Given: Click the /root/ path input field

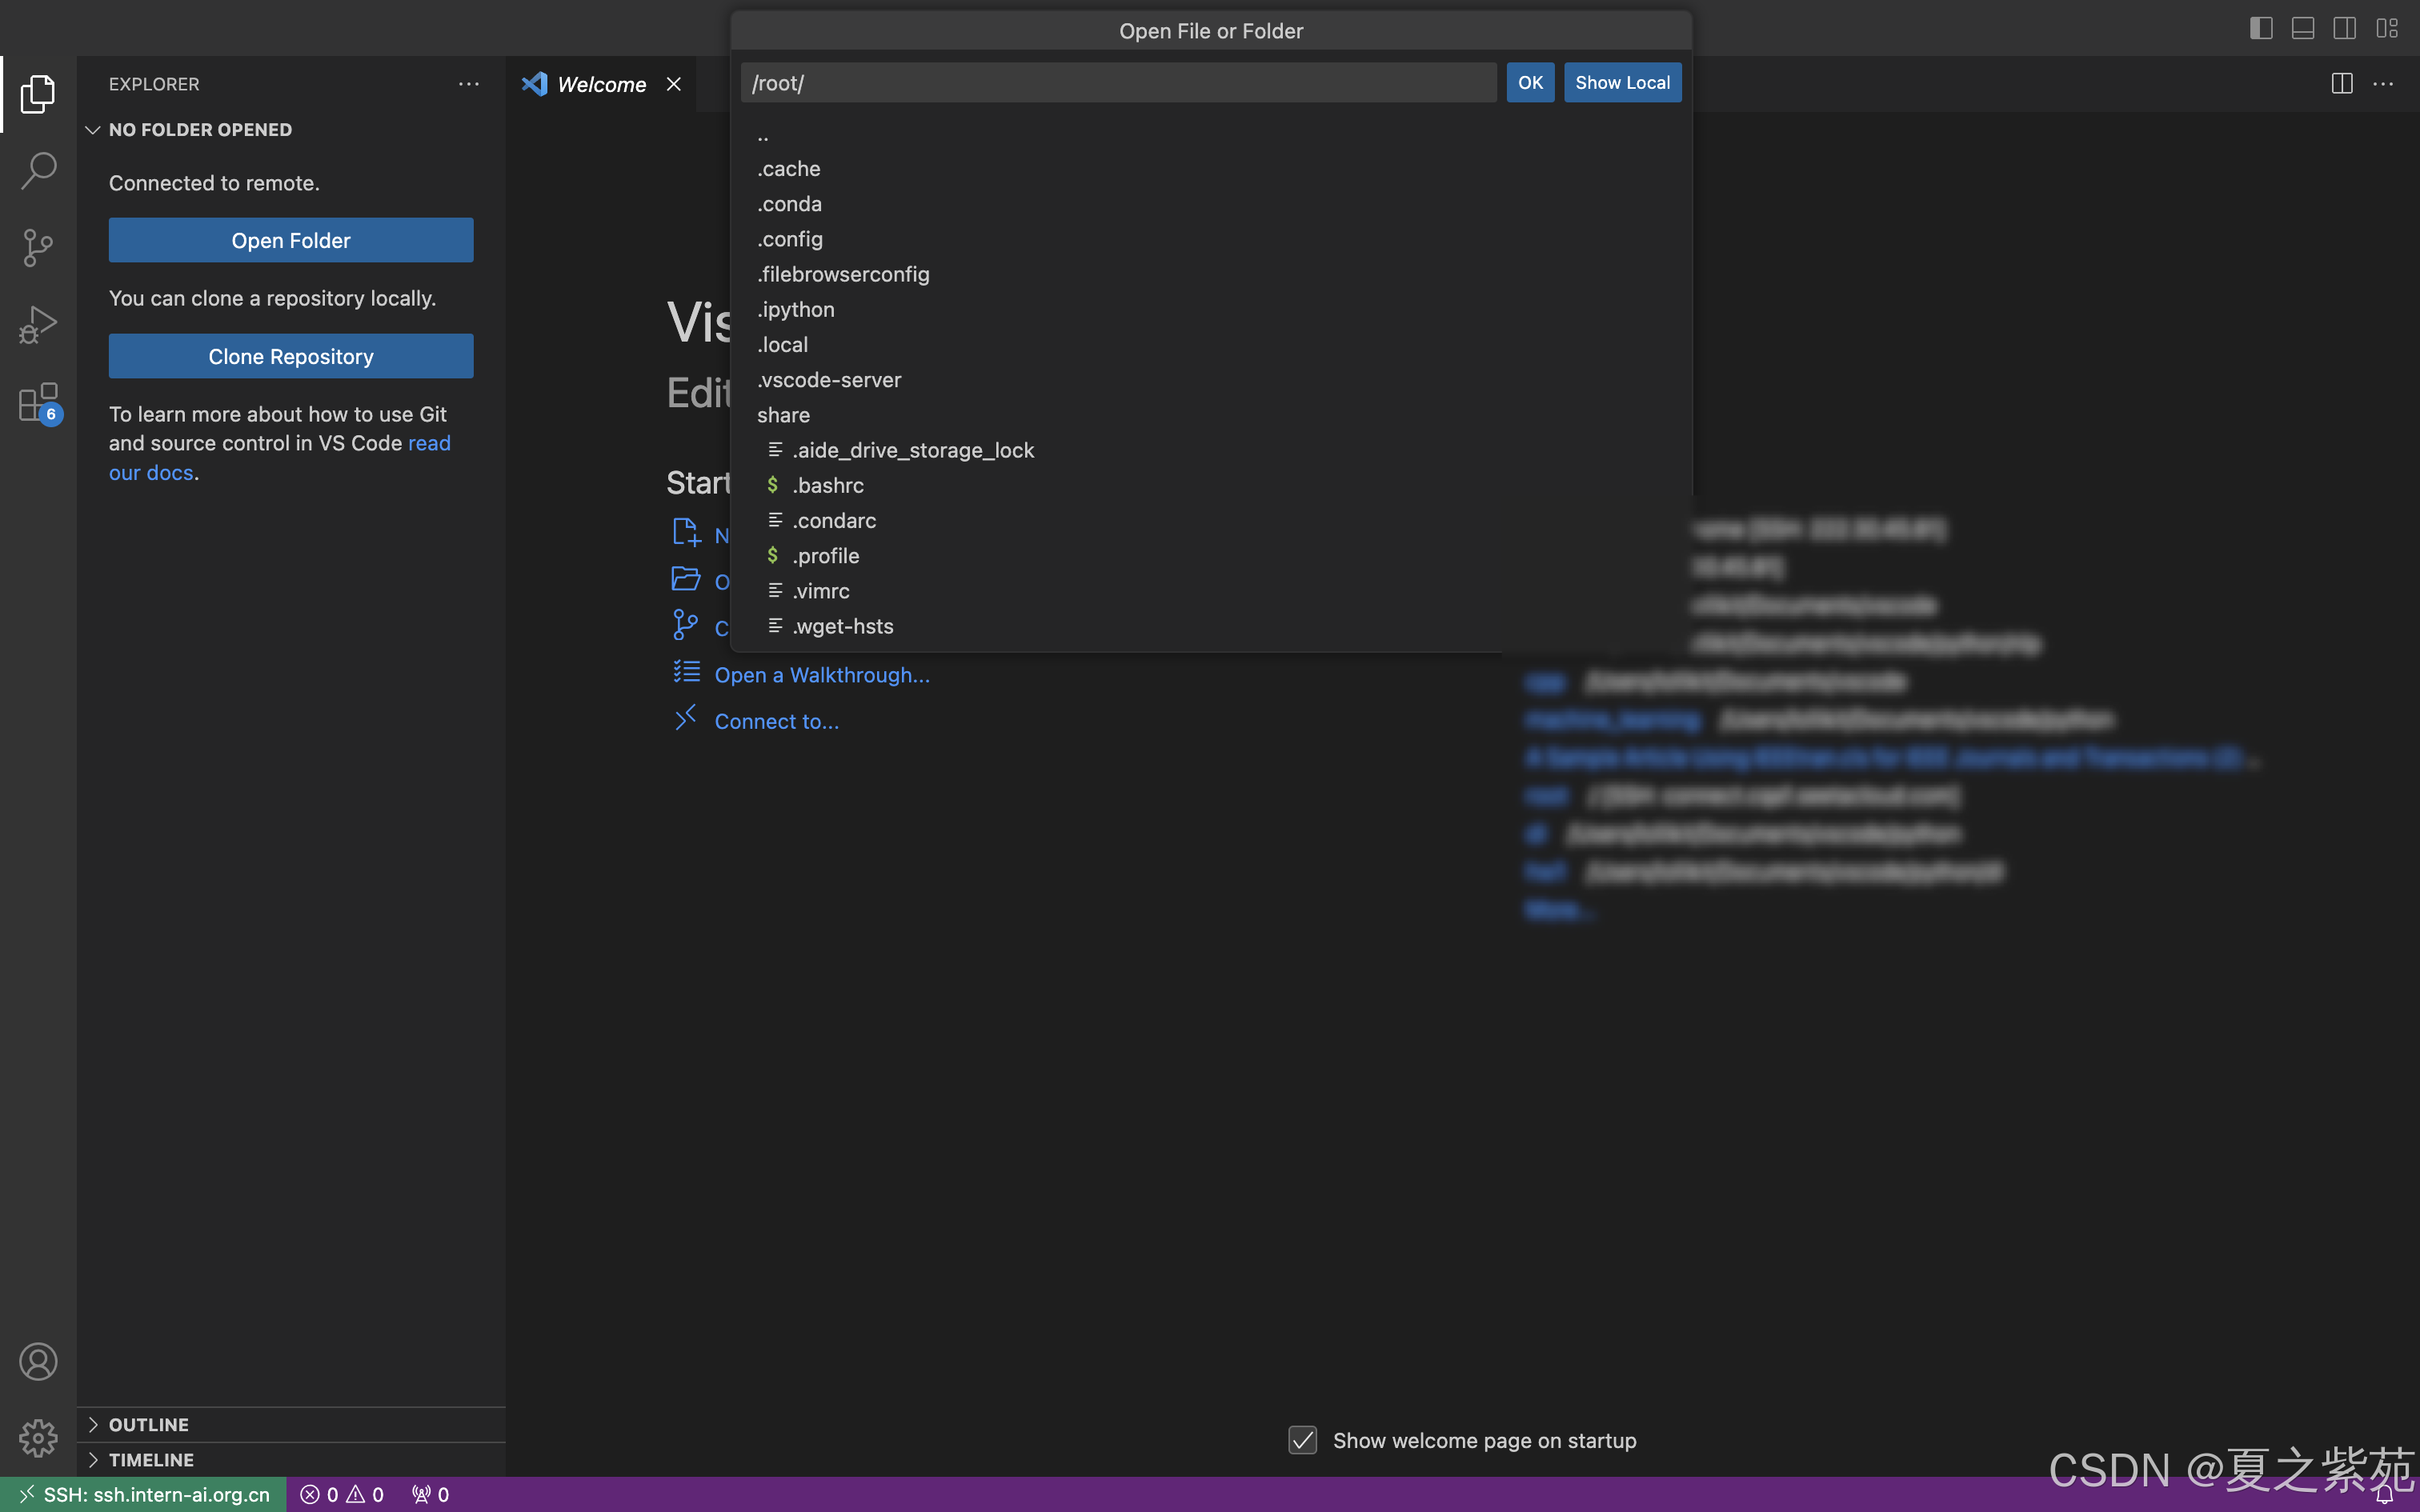Looking at the screenshot, I should 1117,83.
